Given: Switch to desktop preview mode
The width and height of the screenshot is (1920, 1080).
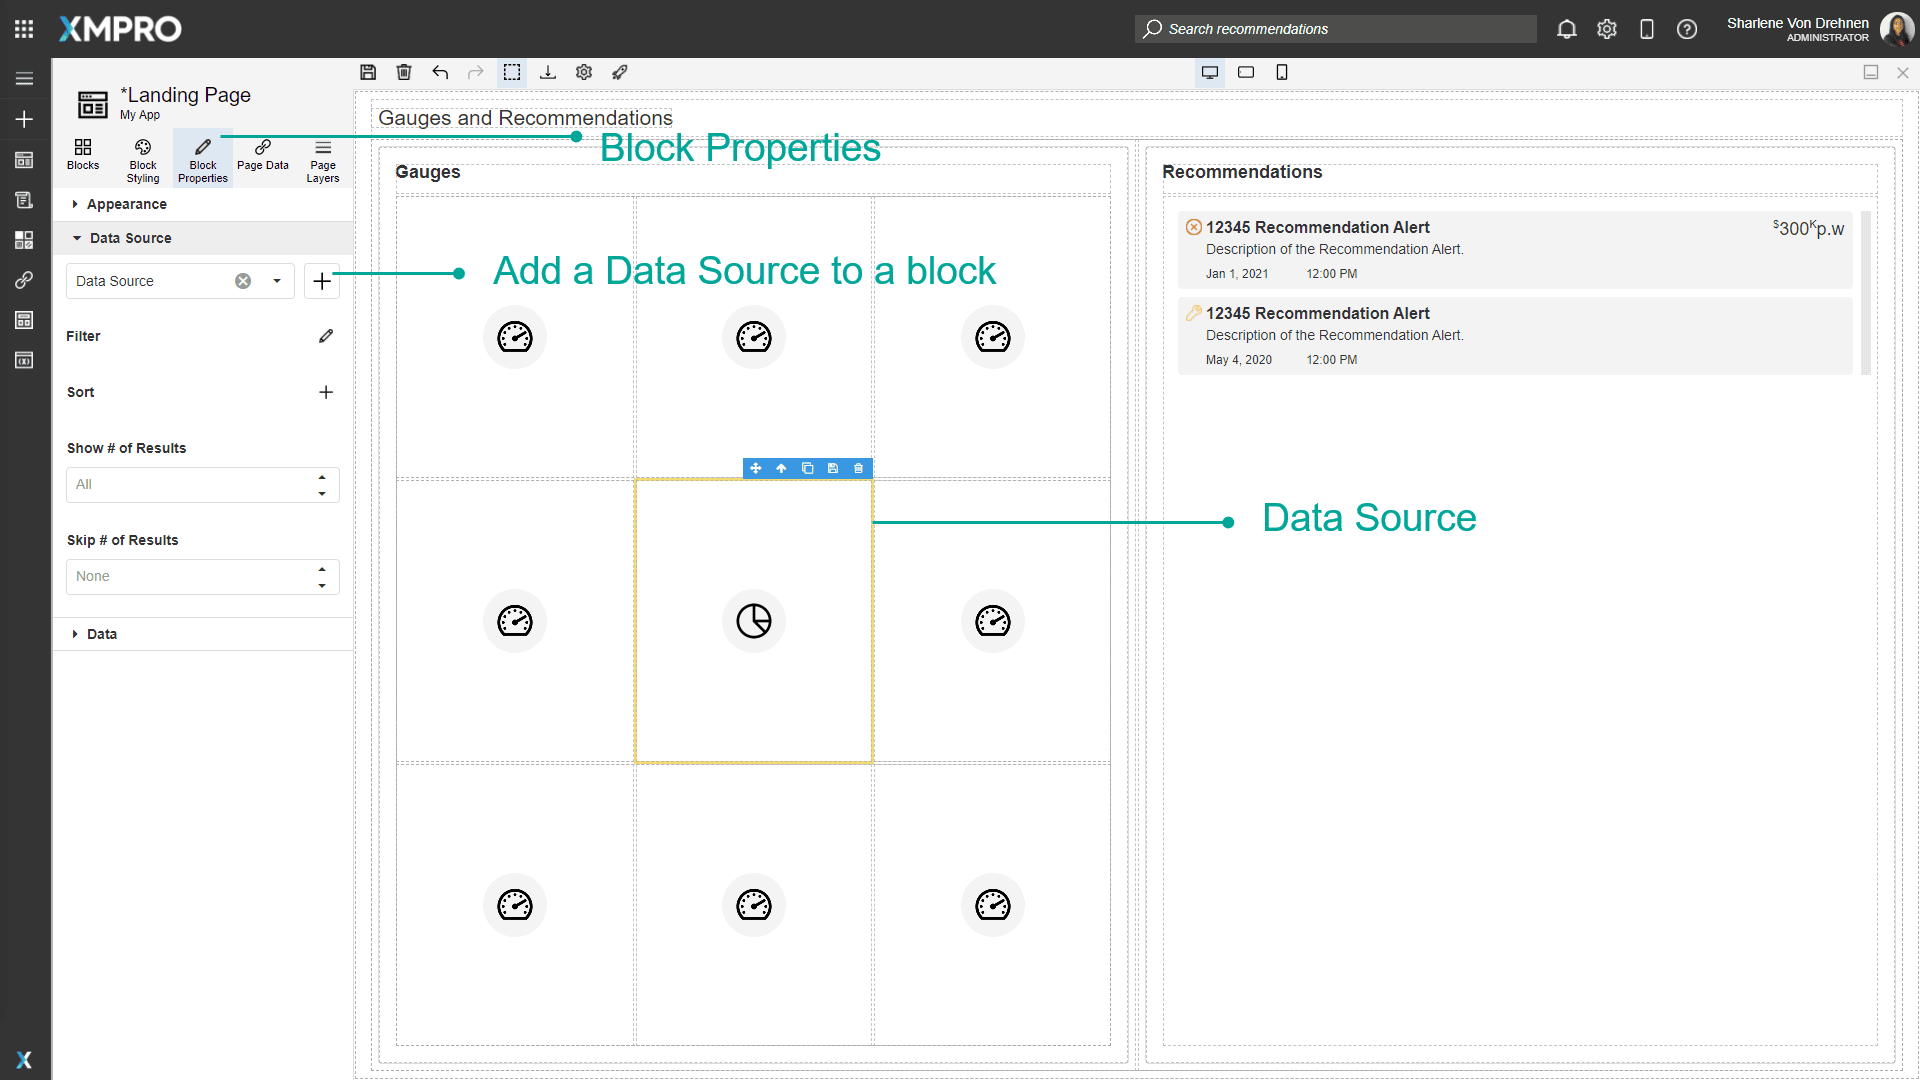Looking at the screenshot, I should 1210,72.
